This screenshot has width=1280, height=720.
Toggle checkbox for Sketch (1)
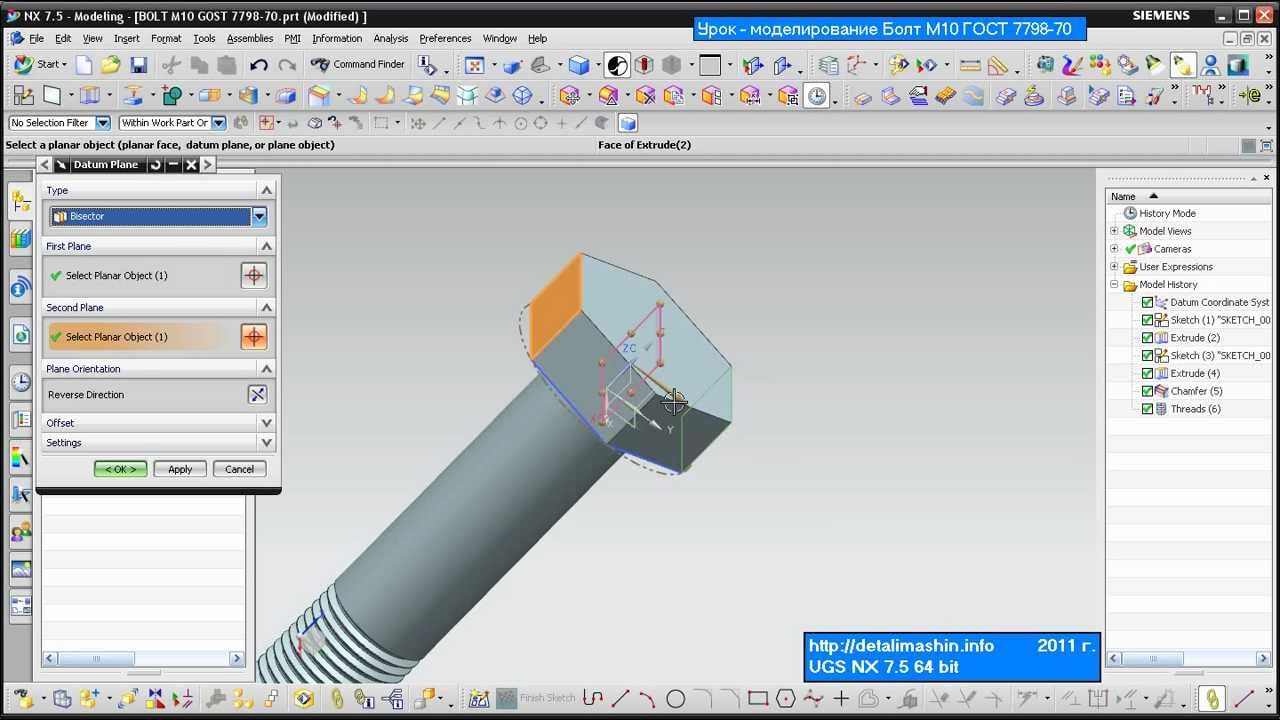point(1147,320)
